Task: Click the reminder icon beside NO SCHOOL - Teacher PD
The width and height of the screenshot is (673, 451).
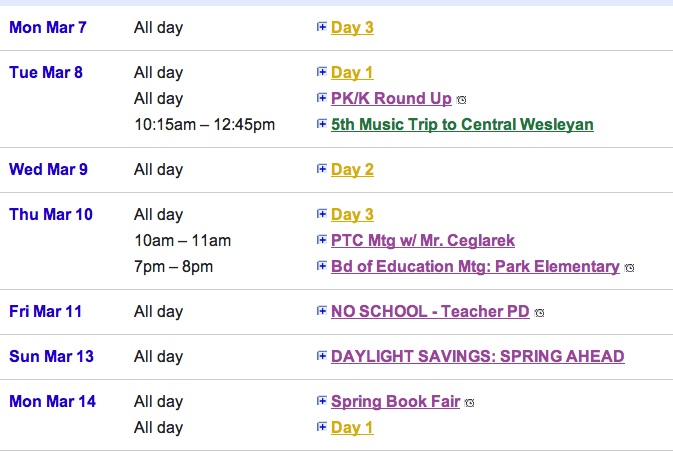Action: tap(539, 313)
